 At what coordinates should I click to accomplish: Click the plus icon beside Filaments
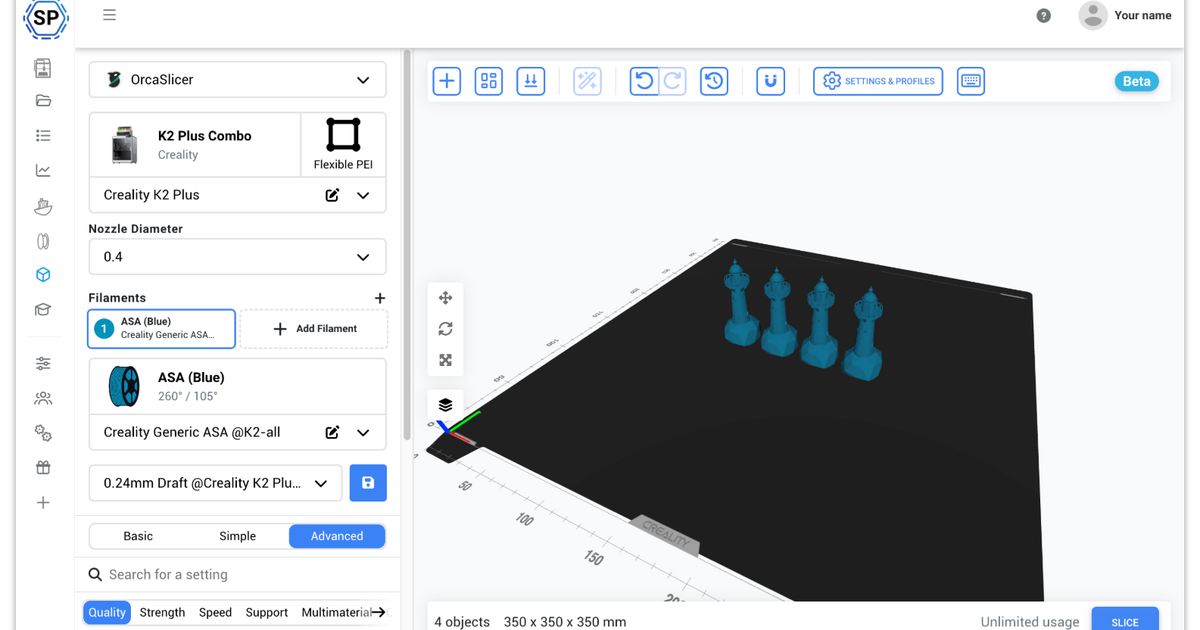[x=379, y=298]
